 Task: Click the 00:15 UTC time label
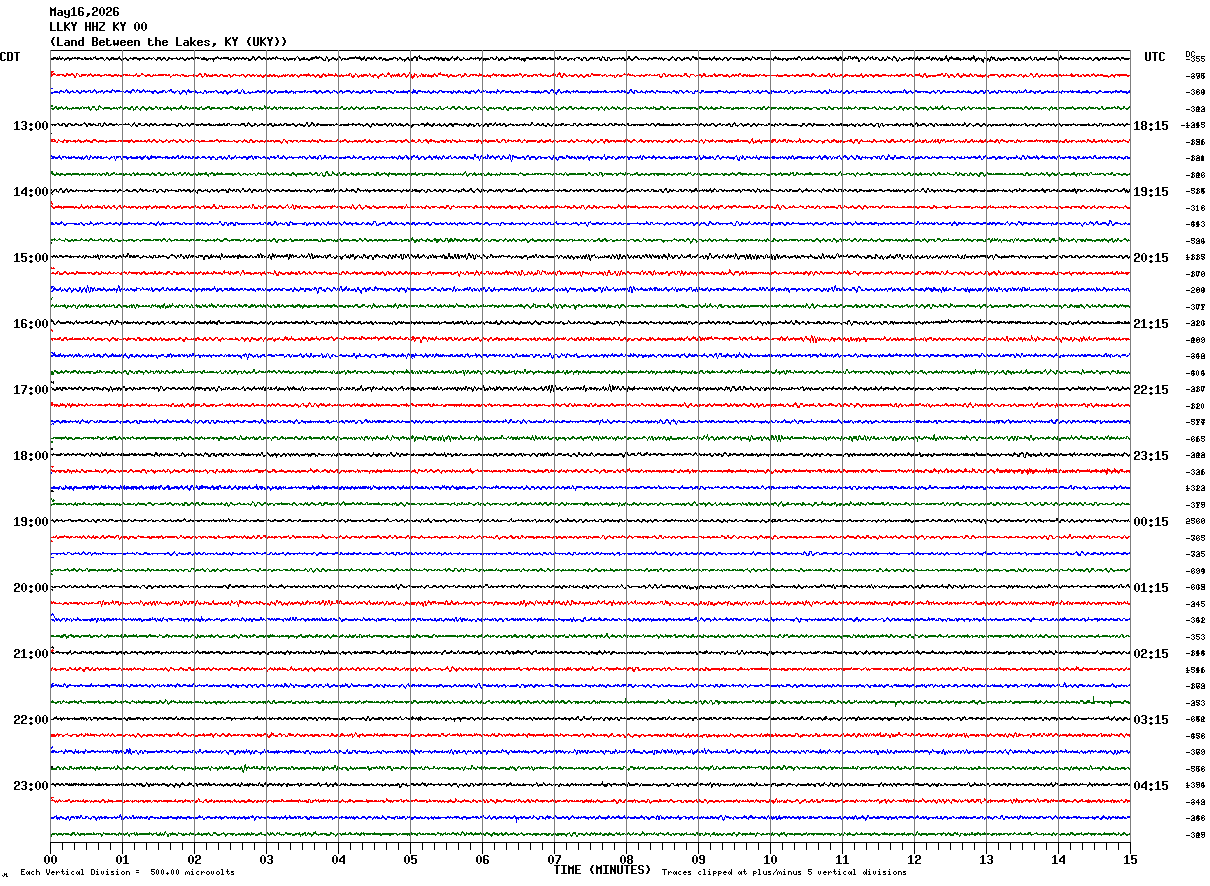pyautogui.click(x=1150, y=522)
